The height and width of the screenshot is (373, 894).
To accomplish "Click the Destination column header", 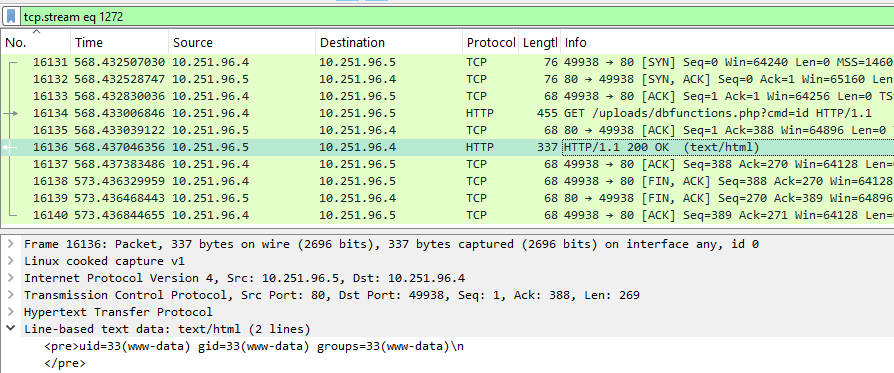I will 389,42.
